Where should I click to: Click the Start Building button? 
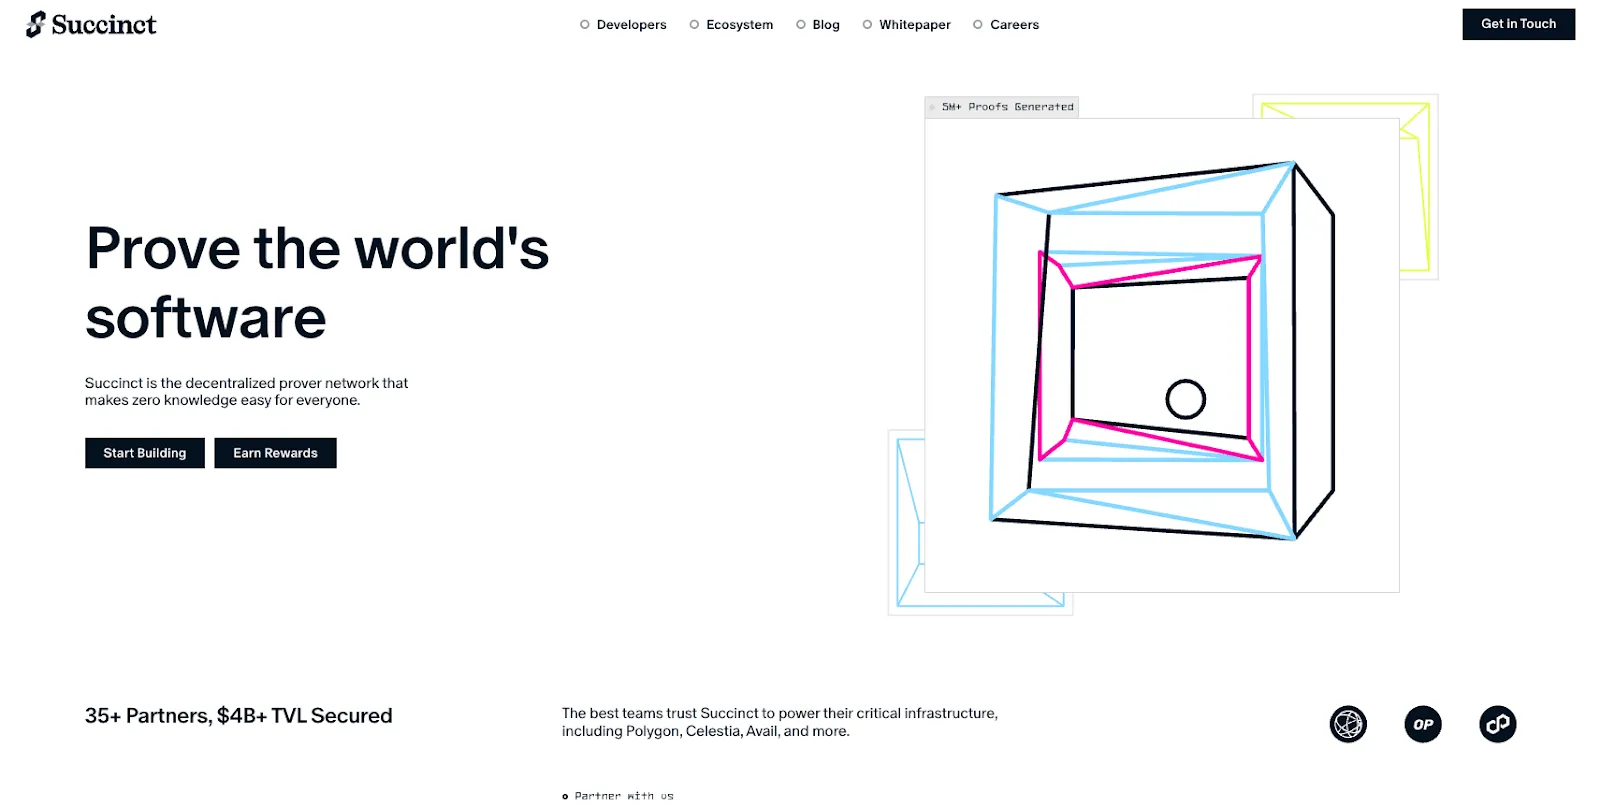[x=145, y=453]
